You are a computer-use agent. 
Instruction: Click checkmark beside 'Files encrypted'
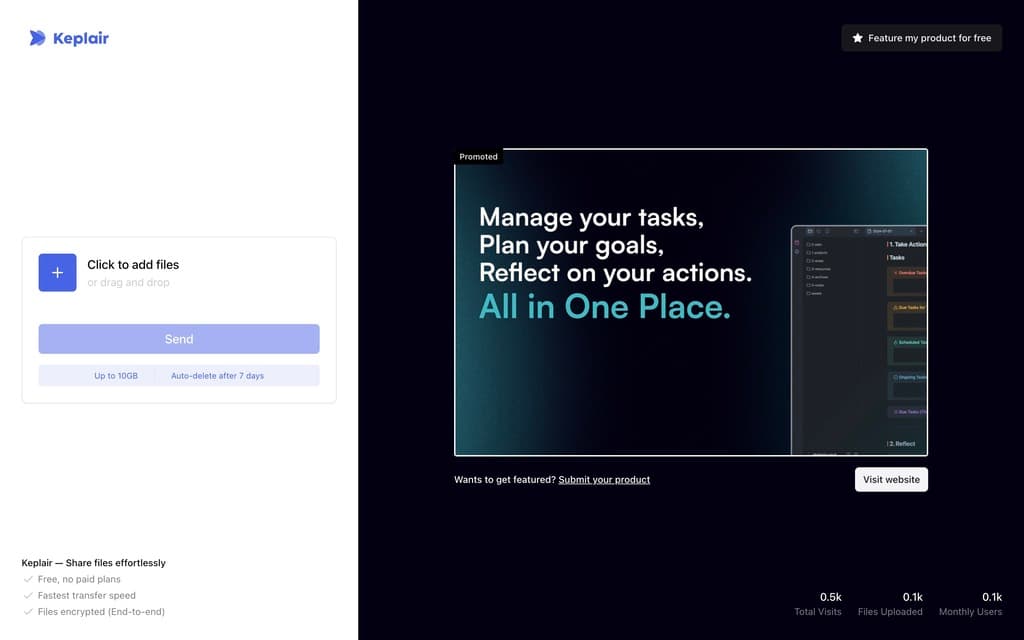[28, 611]
